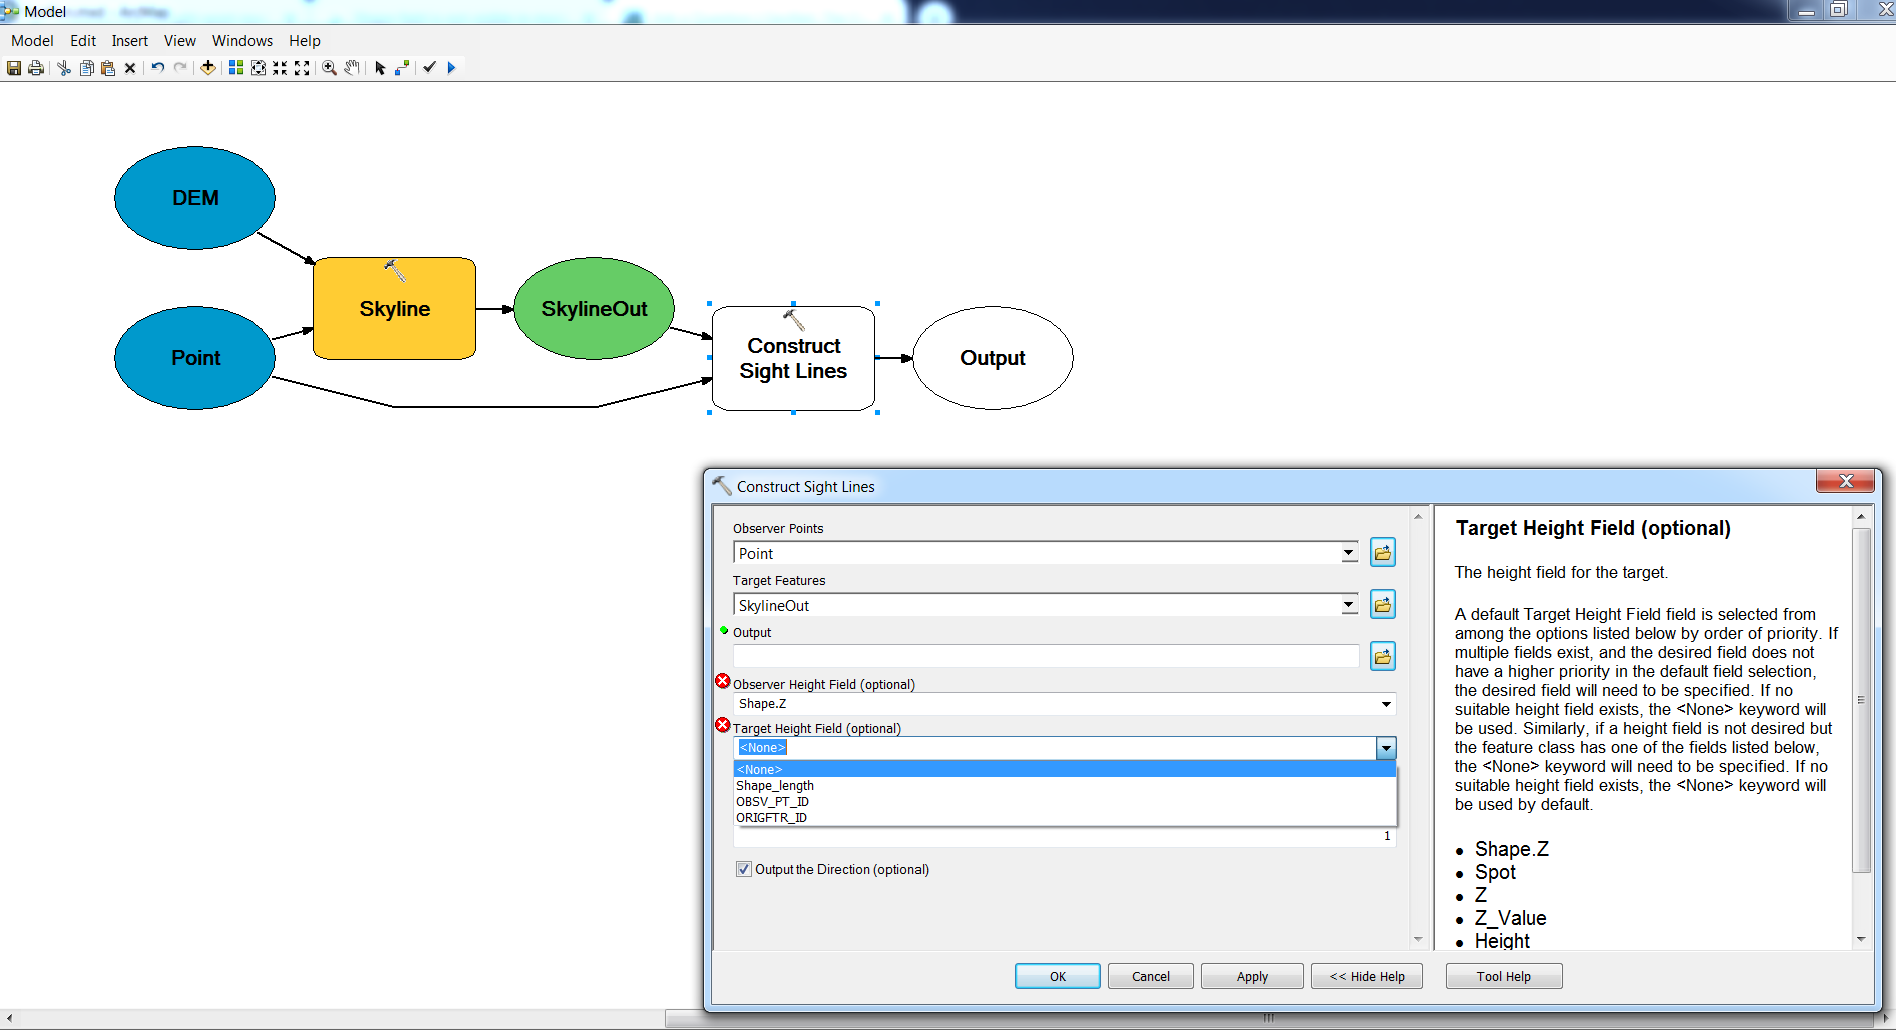Select the Skyline tool element

pyautogui.click(x=395, y=309)
